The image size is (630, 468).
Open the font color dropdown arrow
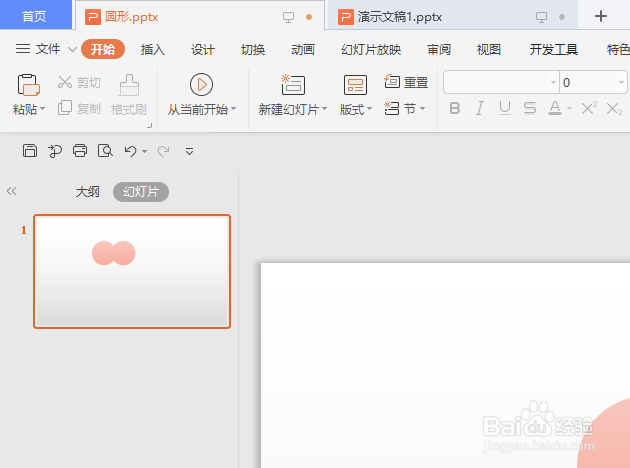click(x=569, y=108)
